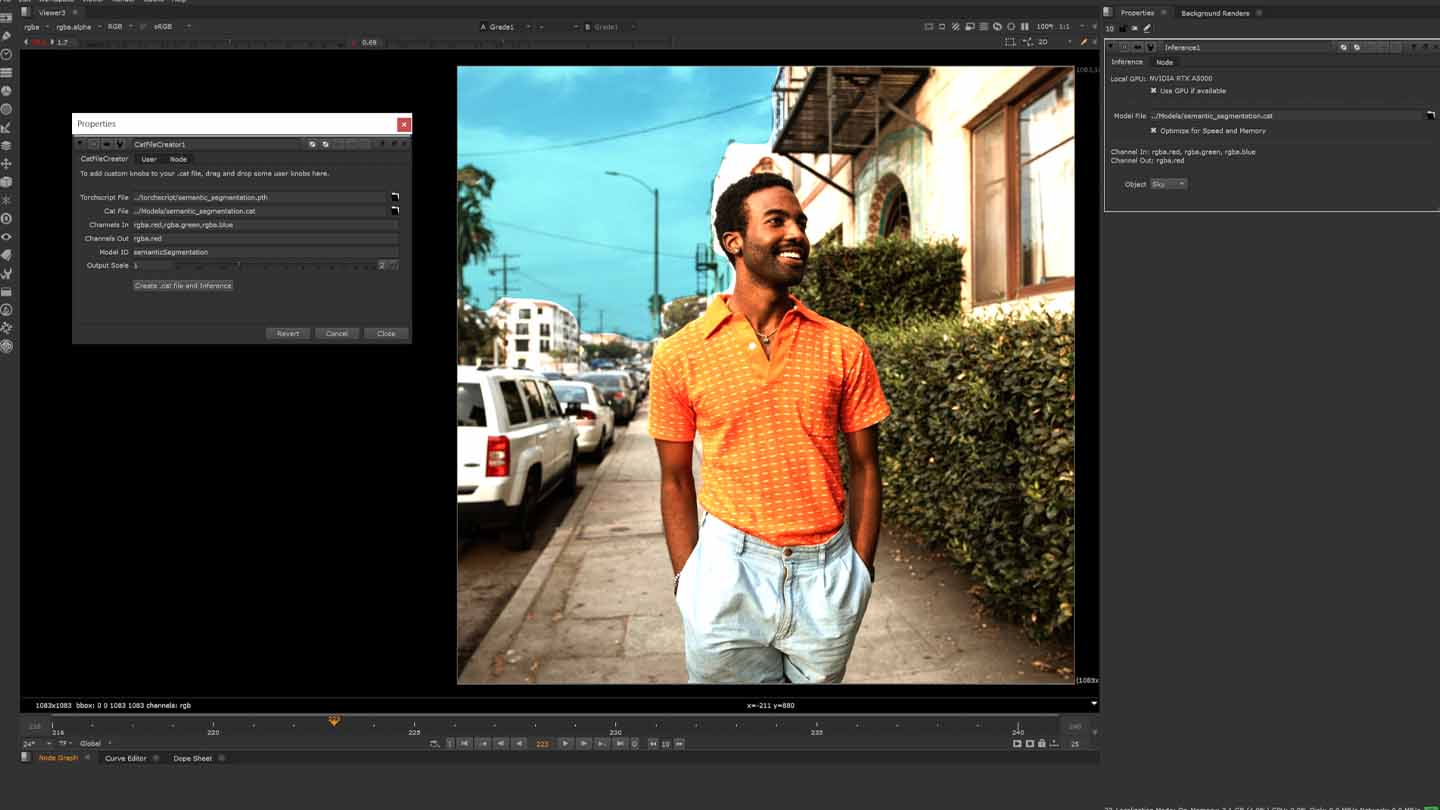Disable Optimize for Speed and Memory

pos(1153,130)
